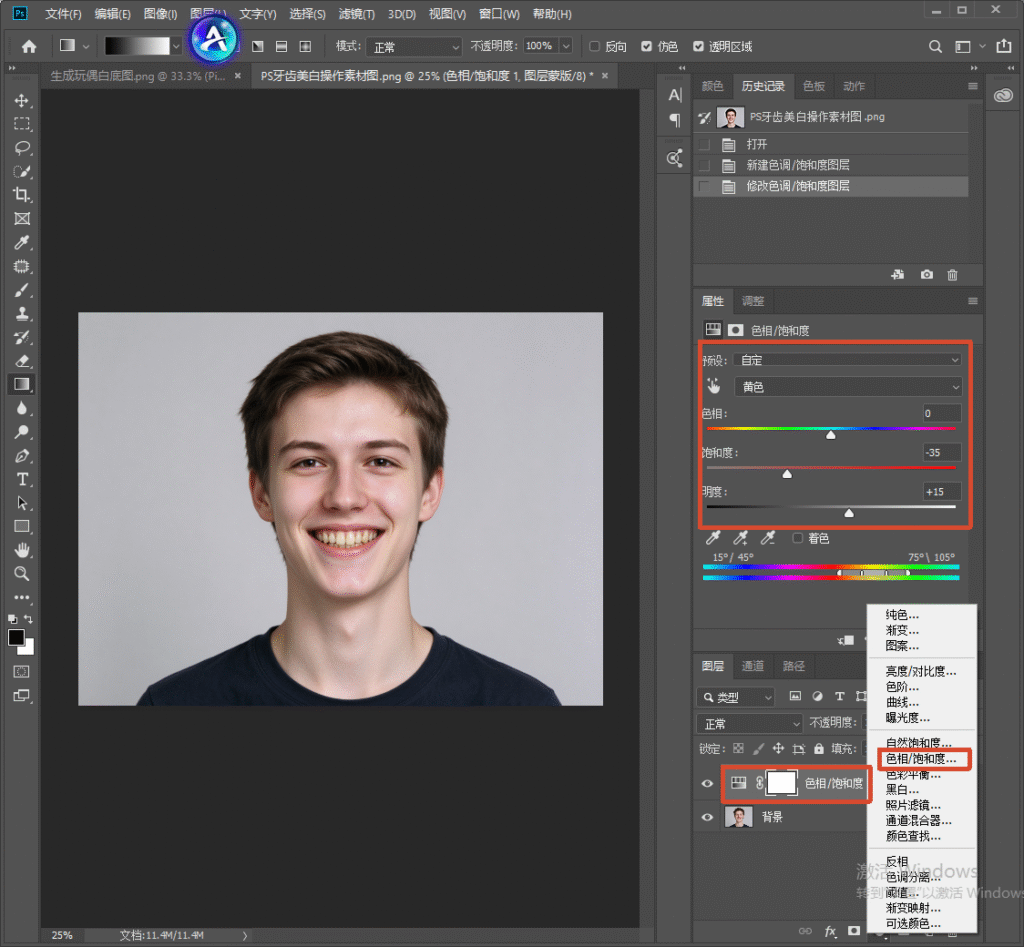Enable the 着色 colorize checkbox

[x=797, y=538]
